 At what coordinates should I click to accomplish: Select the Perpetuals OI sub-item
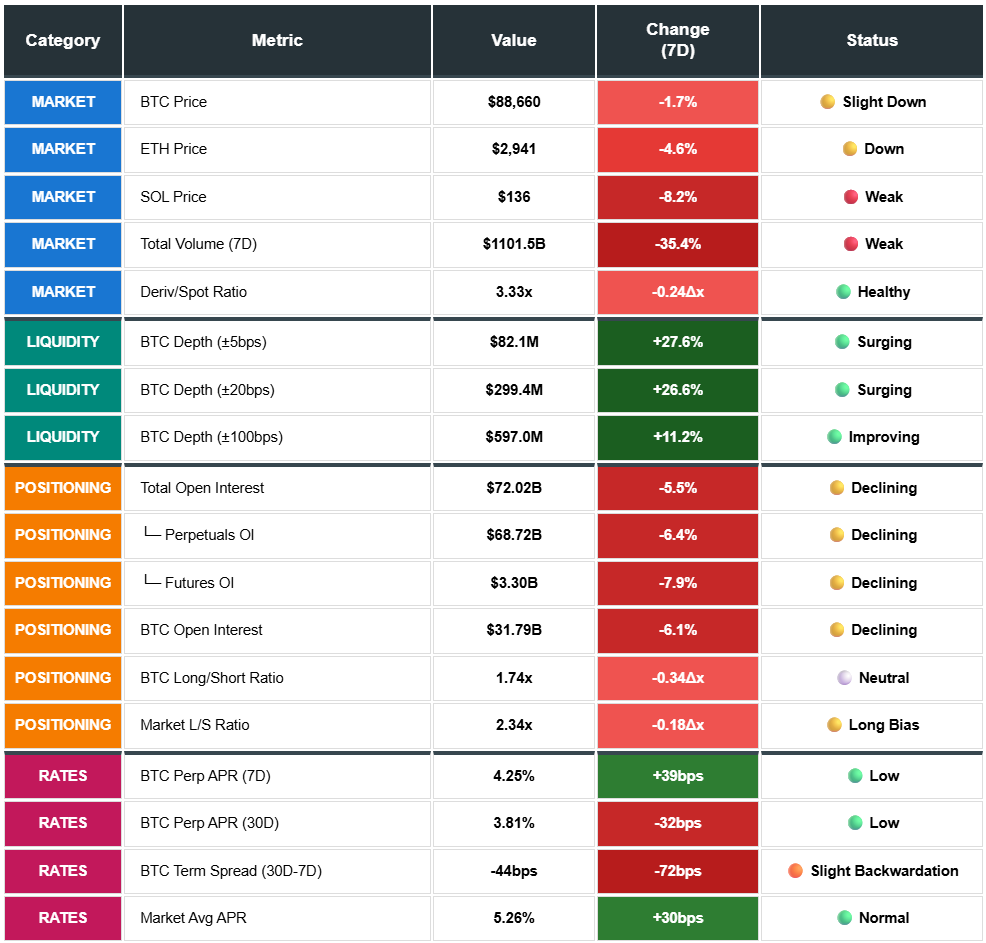208,535
